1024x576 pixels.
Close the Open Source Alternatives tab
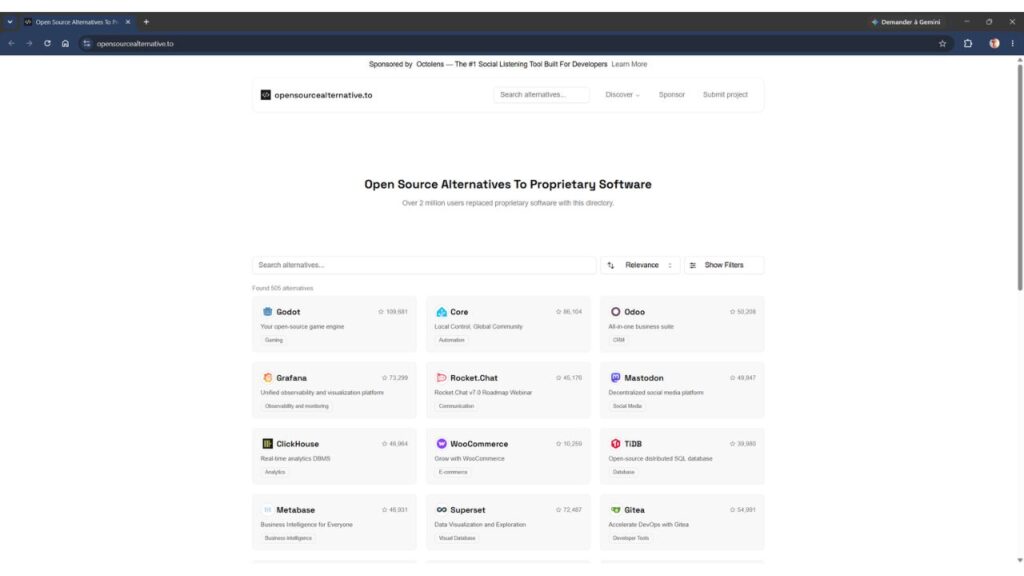tap(128, 22)
